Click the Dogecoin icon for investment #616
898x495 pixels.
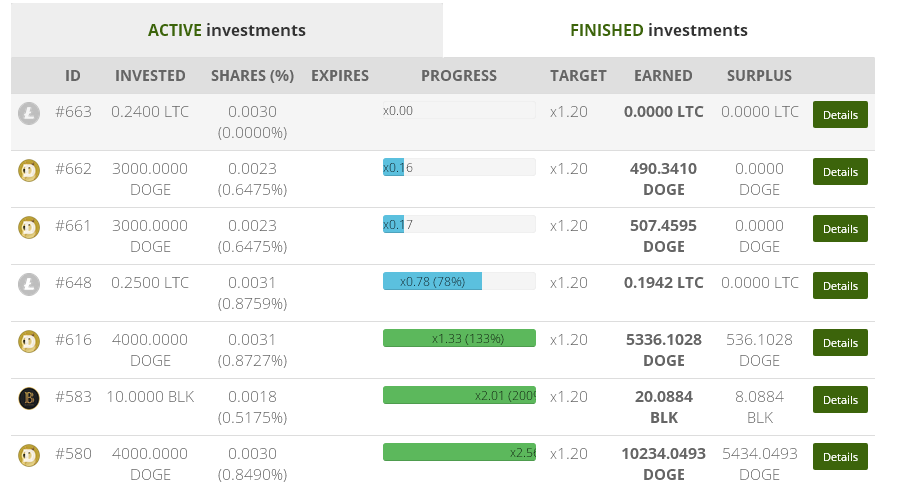29,341
